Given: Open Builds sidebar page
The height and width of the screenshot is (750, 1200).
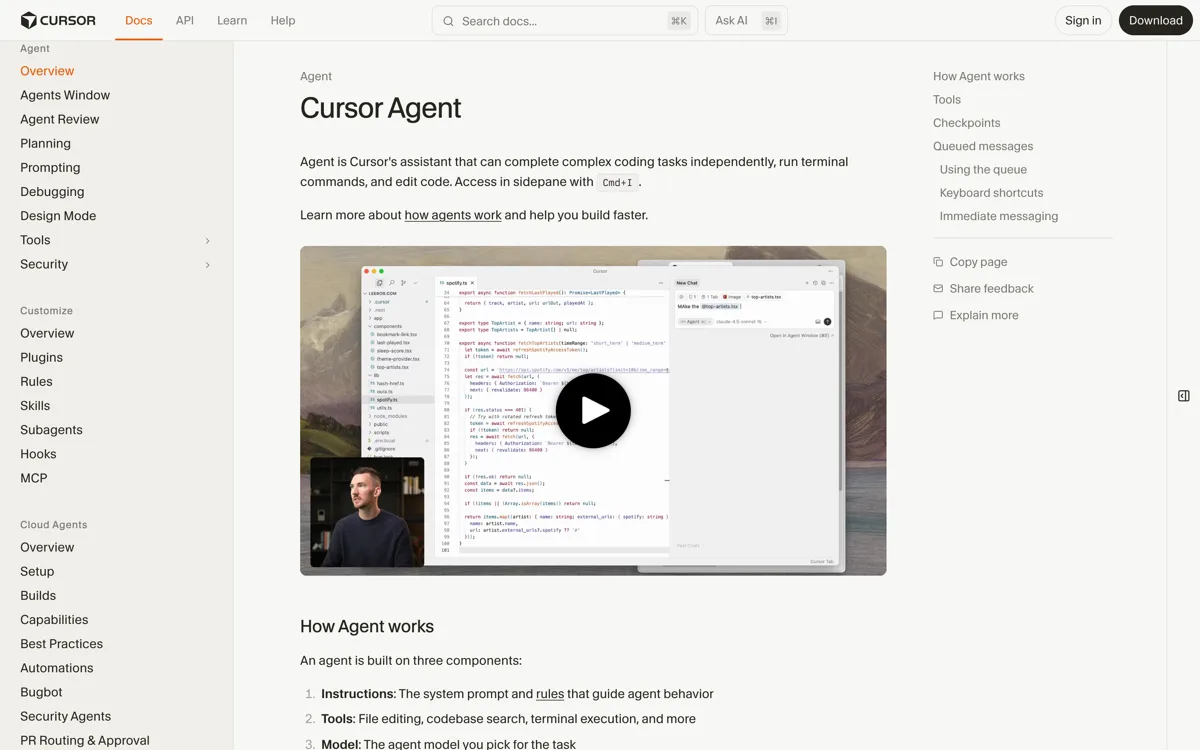Looking at the screenshot, I should pos(38,595).
